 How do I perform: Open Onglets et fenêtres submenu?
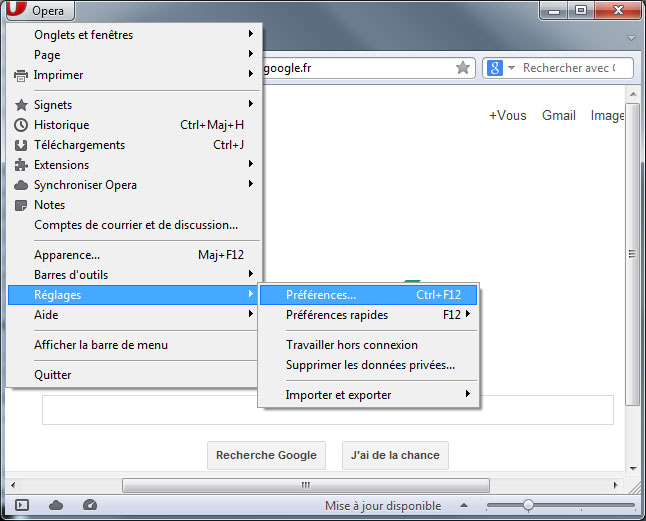coord(135,35)
